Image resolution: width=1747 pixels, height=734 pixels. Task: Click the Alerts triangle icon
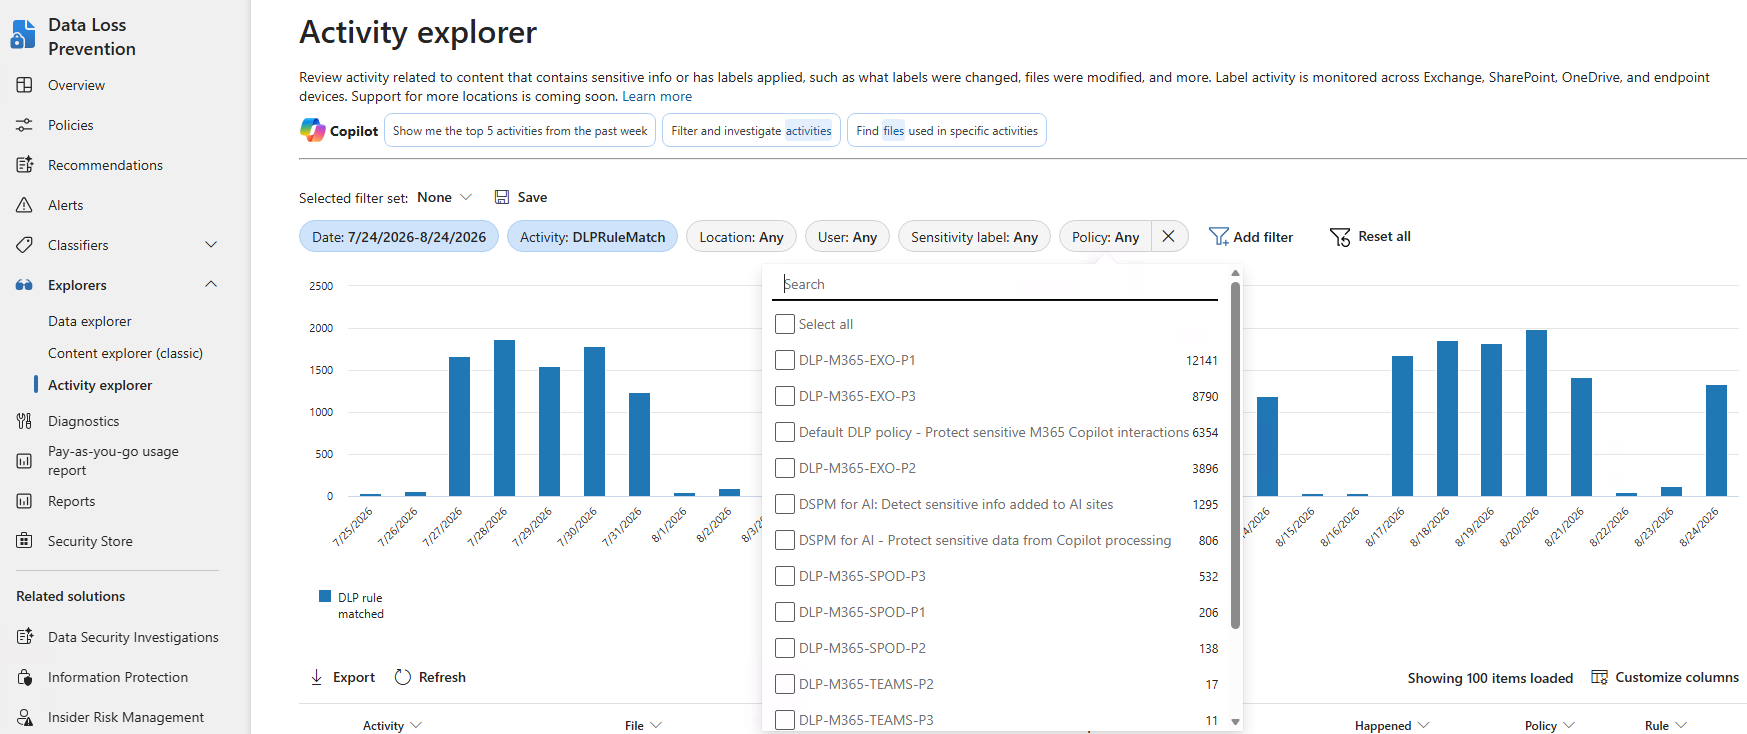tap(24, 205)
